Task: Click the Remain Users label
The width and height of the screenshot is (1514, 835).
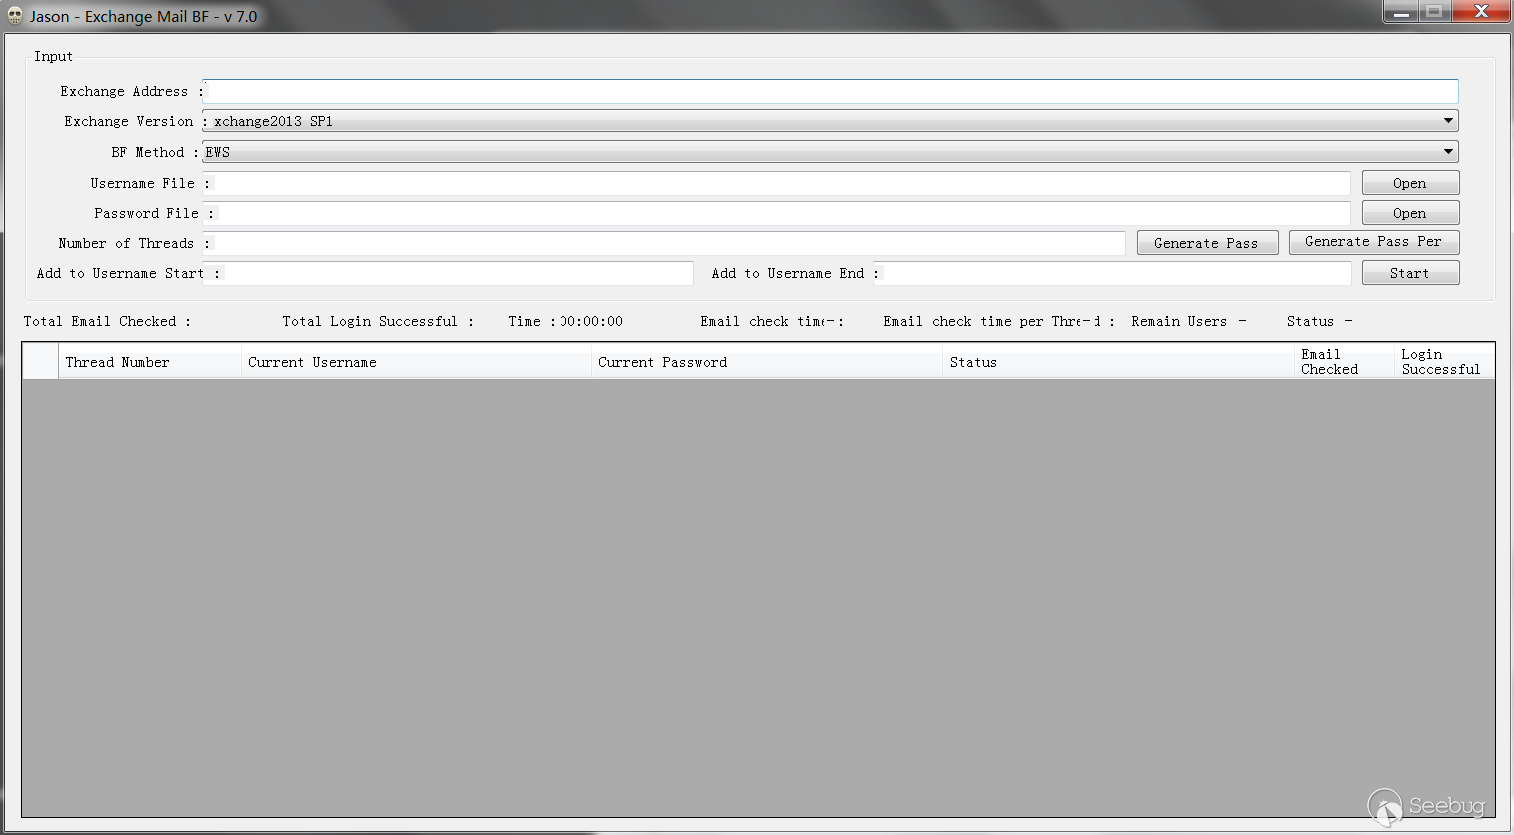Action: point(1179,321)
